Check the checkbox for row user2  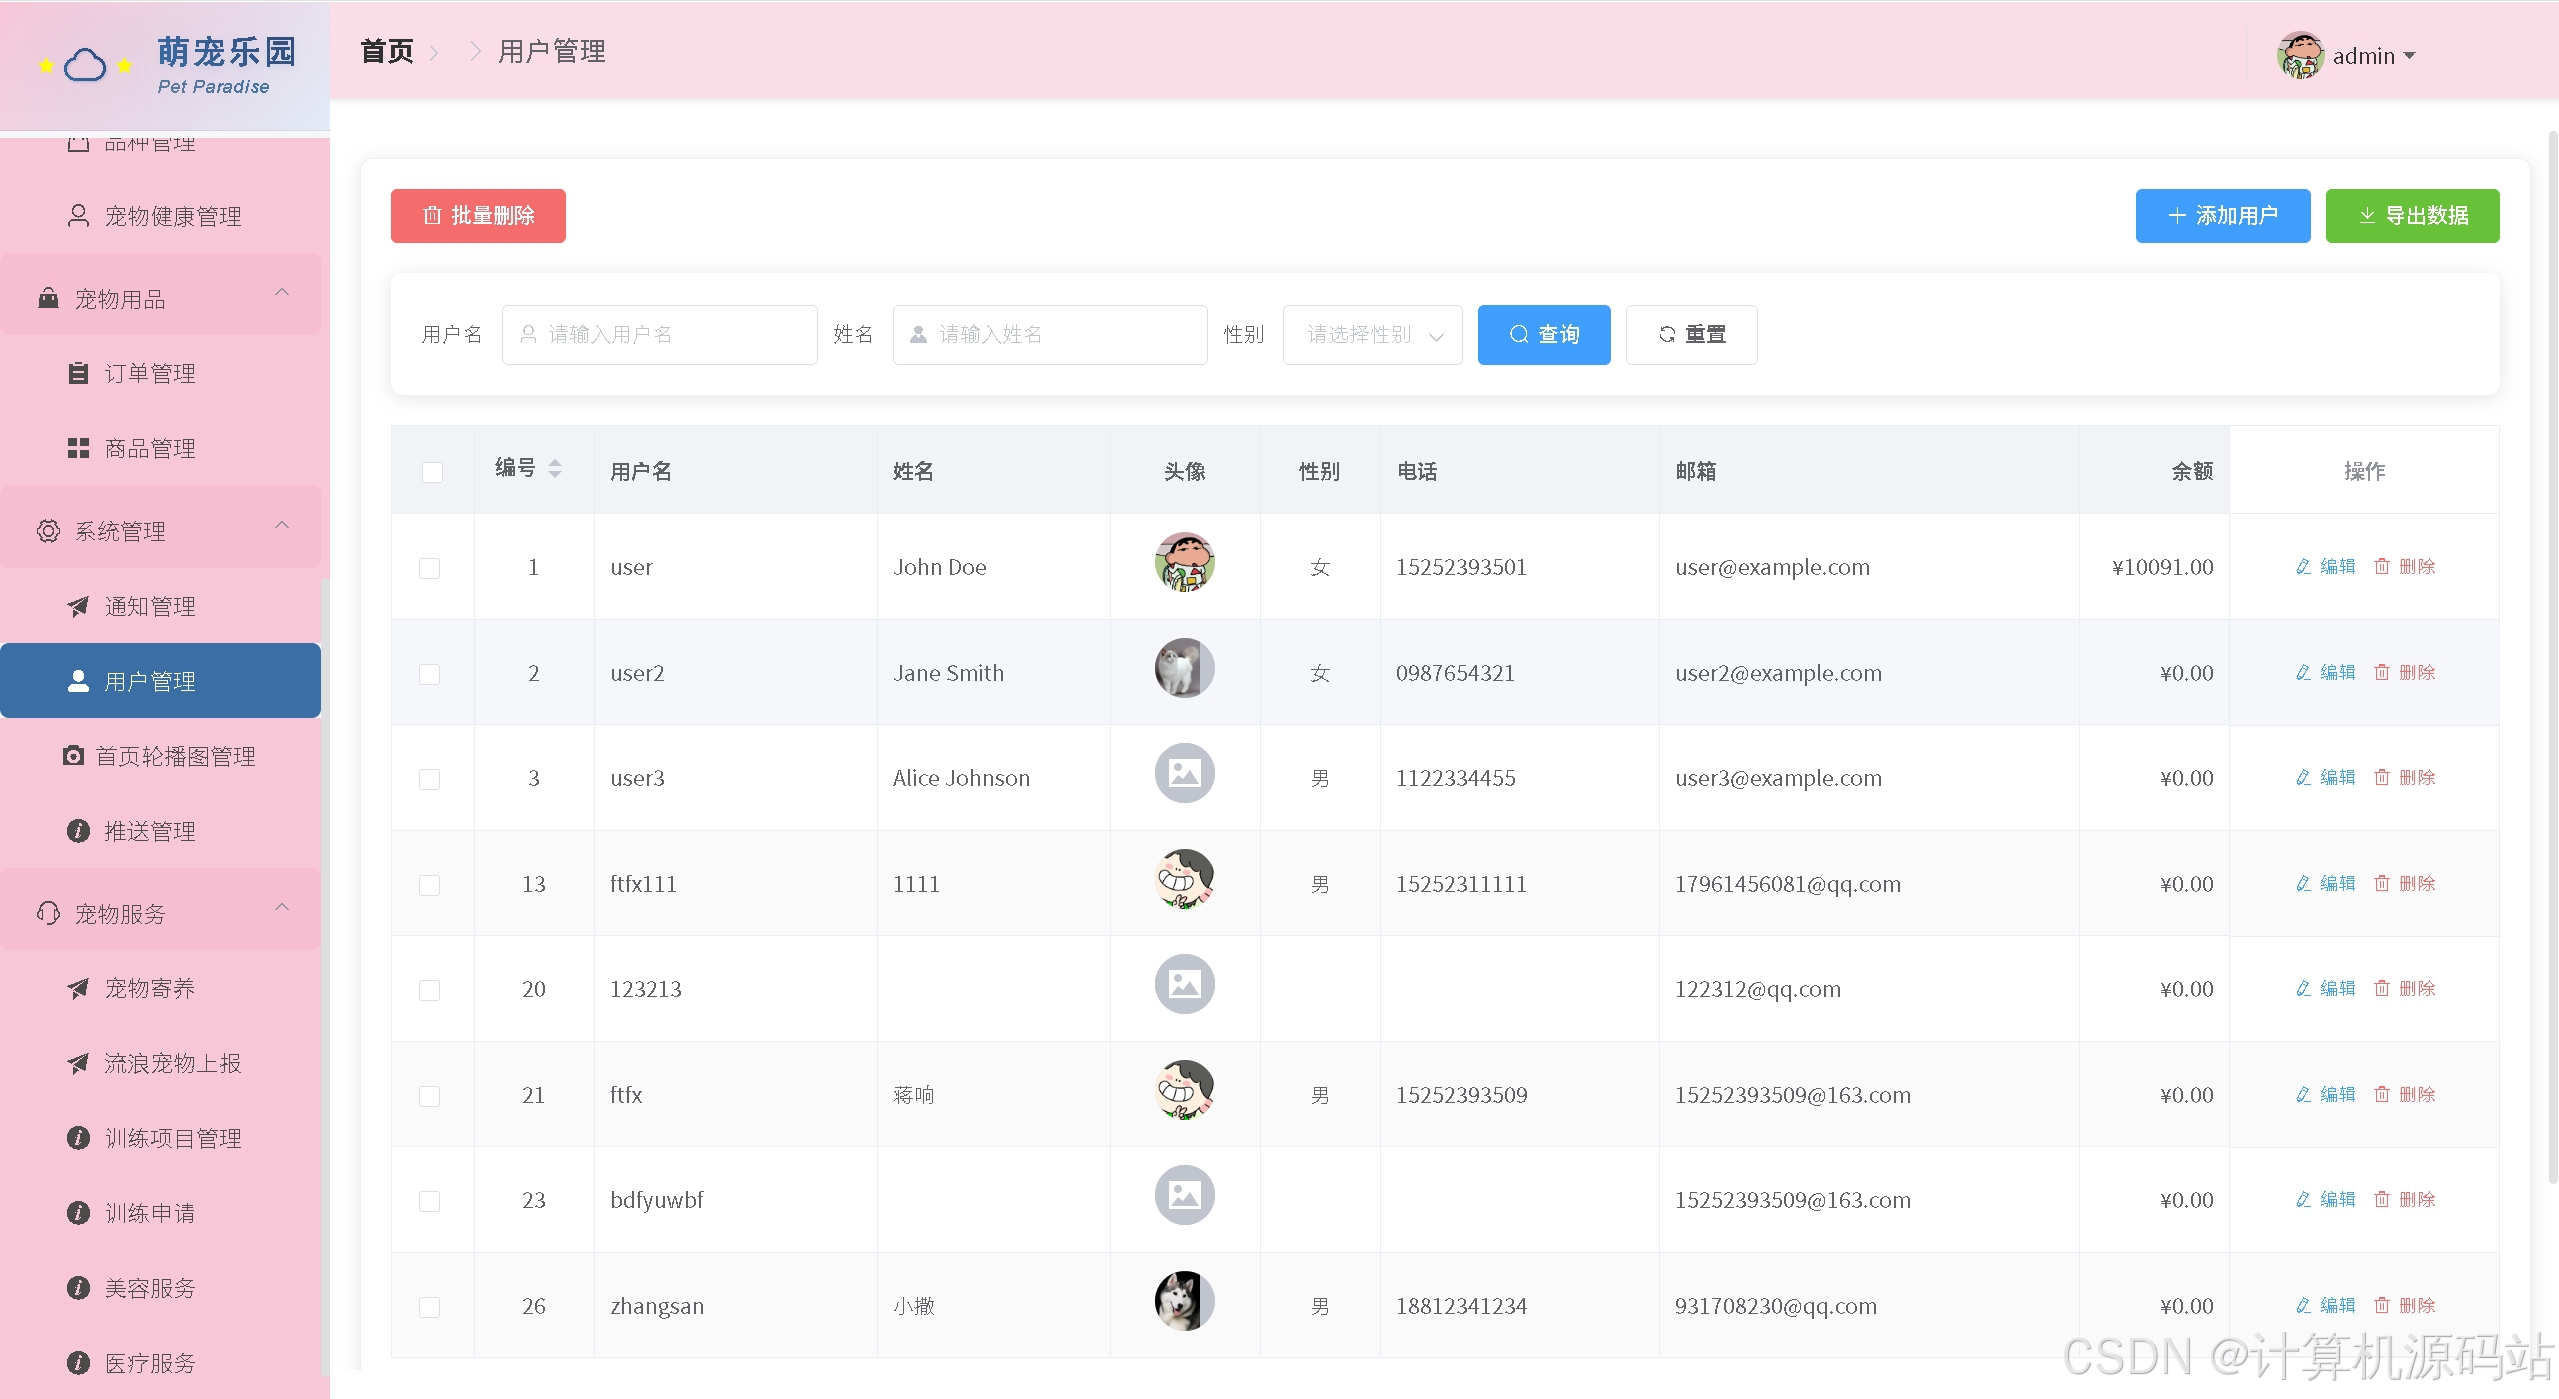[x=429, y=674]
